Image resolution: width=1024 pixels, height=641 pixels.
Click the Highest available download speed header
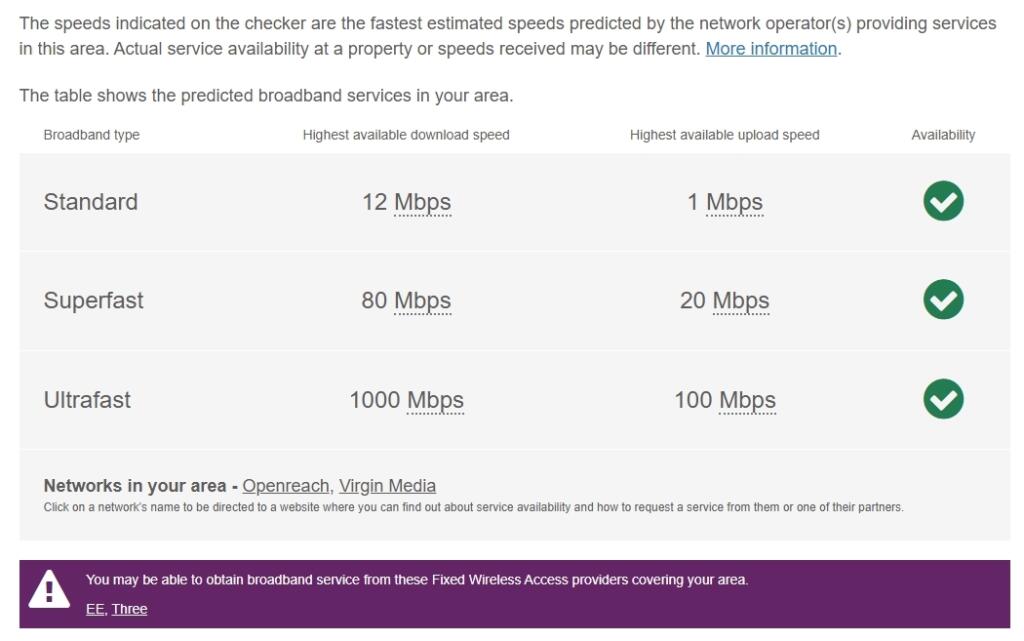[406, 135]
